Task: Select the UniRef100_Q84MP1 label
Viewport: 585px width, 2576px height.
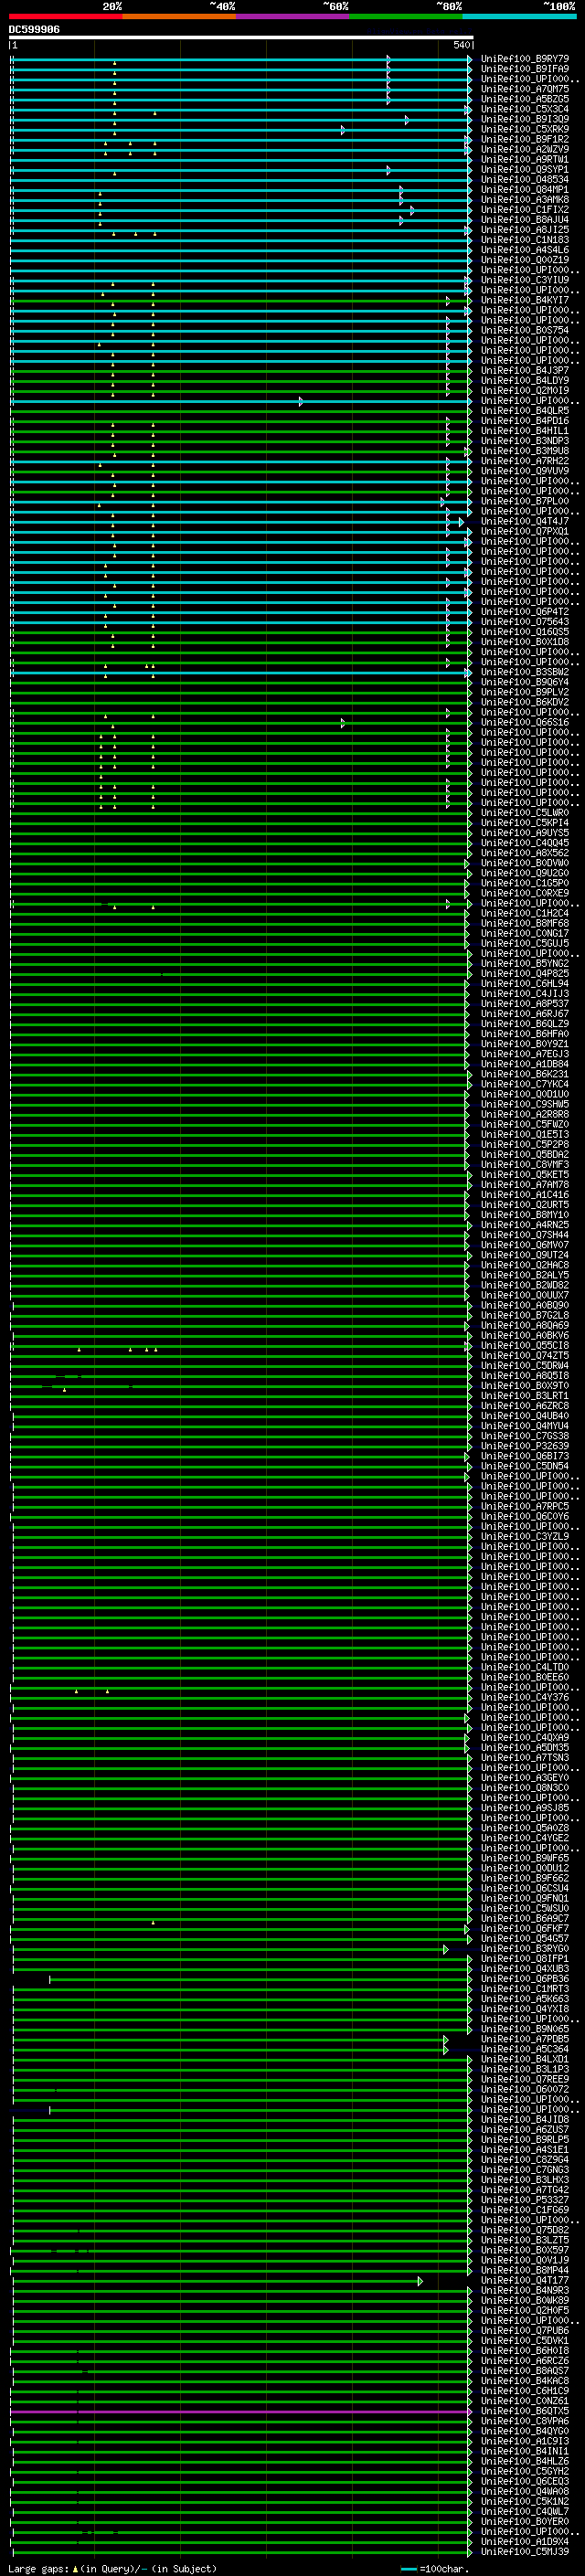Action: [525, 190]
